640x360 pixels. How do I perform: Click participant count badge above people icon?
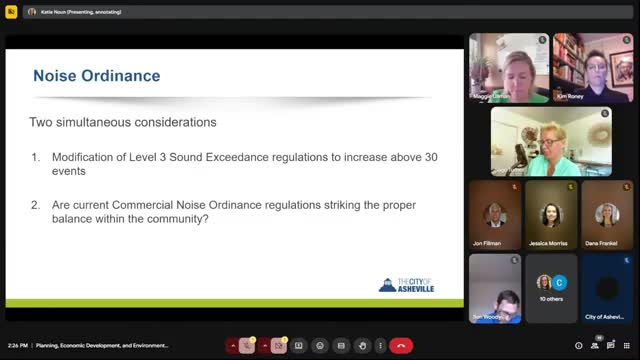(599, 338)
